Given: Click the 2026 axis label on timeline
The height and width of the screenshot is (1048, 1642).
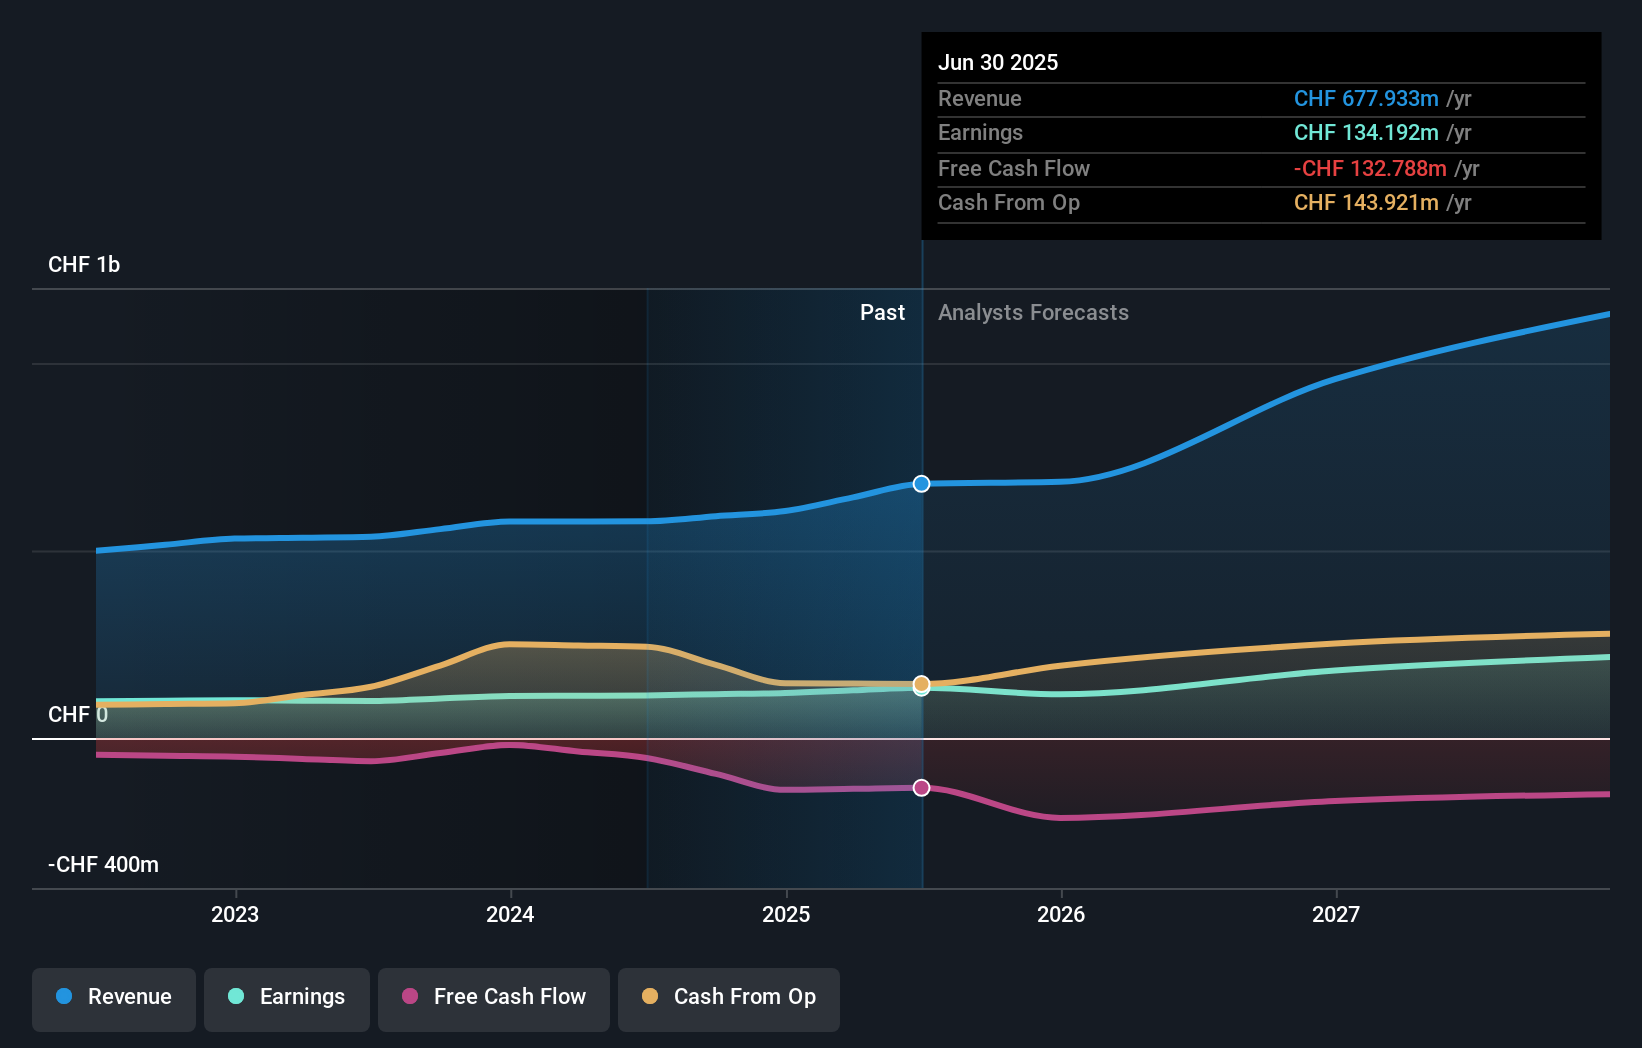Looking at the screenshot, I should (1062, 913).
